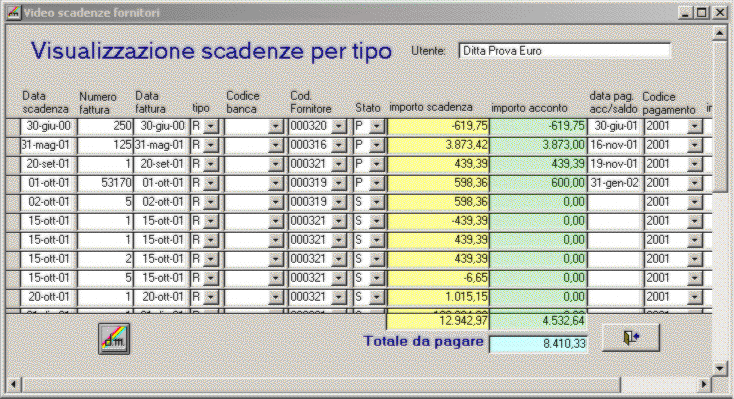
Task: Click the total importo scadenza 12.942,97
Action: (x=438, y=321)
